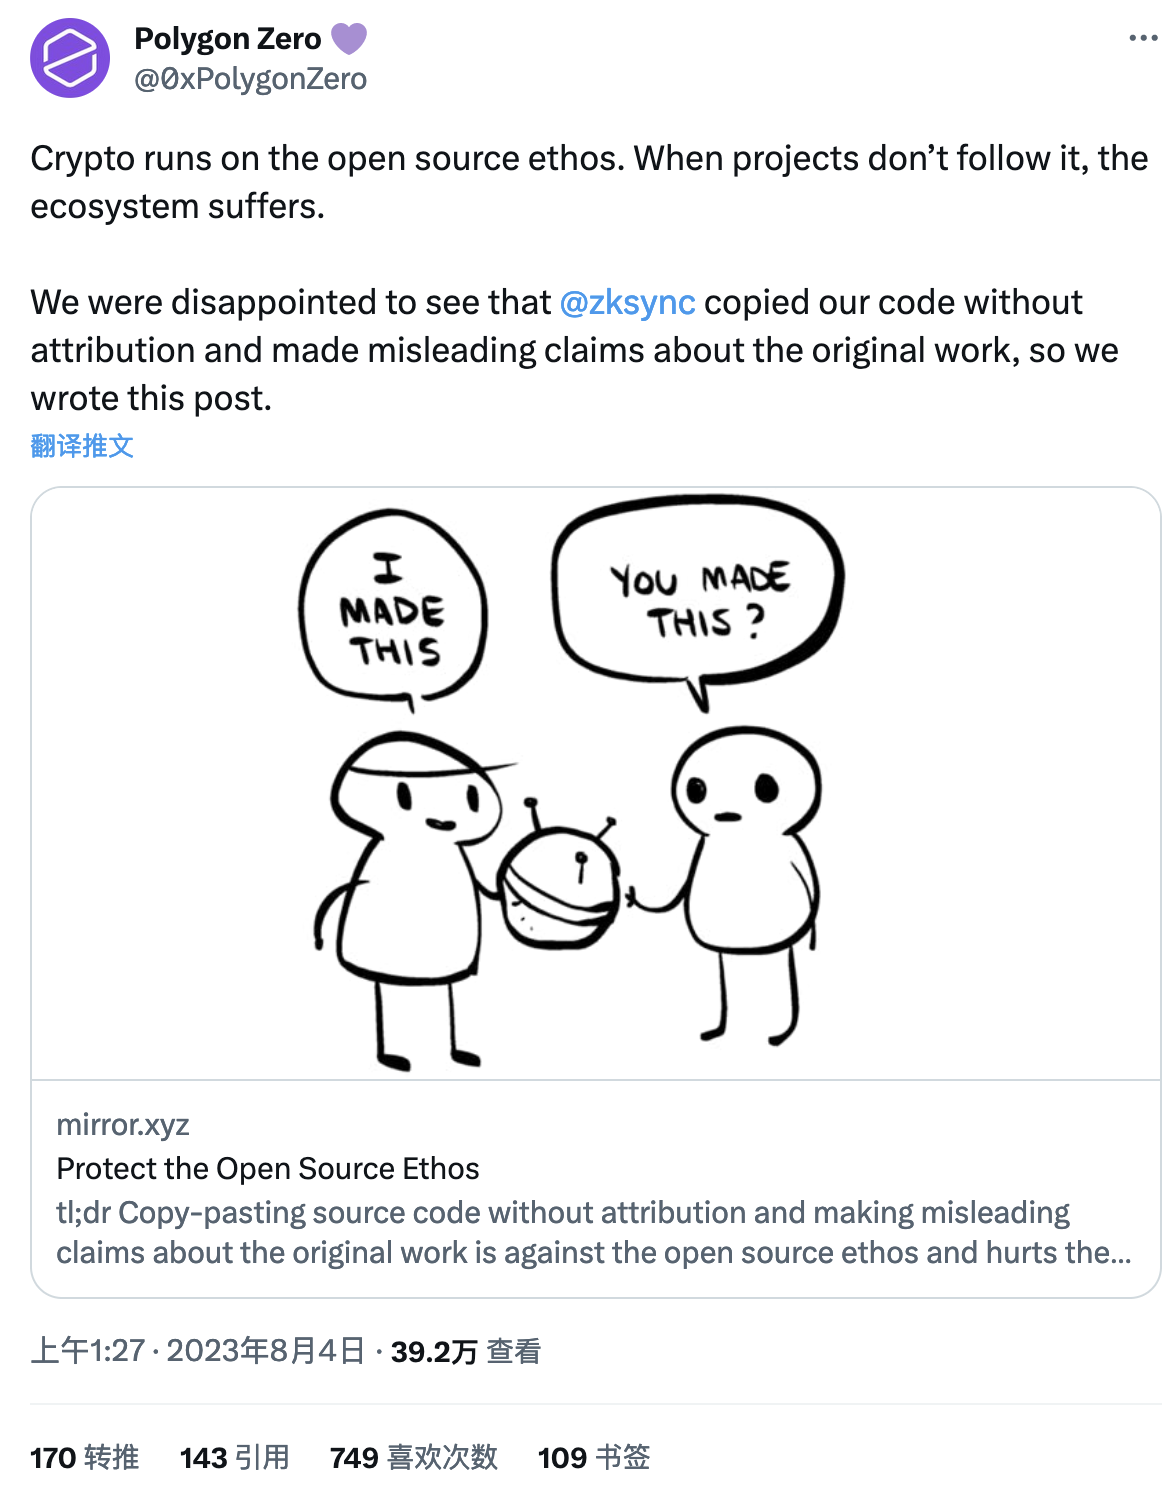Click the 'YOU MADE THIS ?' speech bubble
This screenshot has width=1176, height=1486.
[x=698, y=597]
